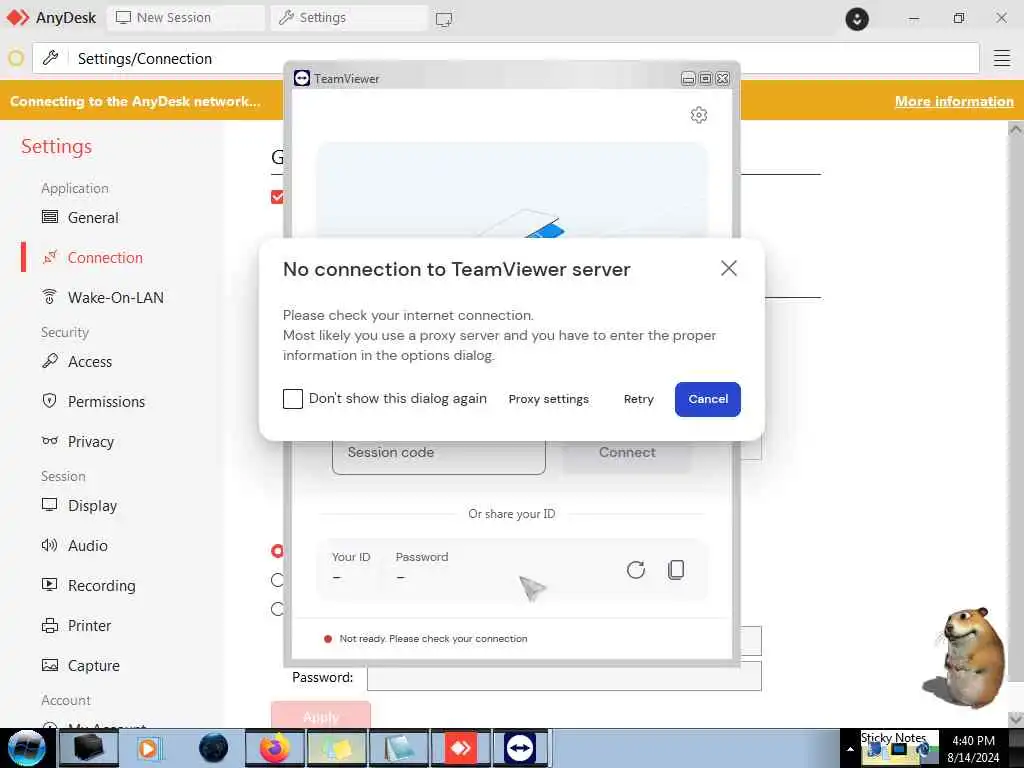Open Proxy settings from the dialog
The height and width of the screenshot is (768, 1024).
(x=549, y=399)
